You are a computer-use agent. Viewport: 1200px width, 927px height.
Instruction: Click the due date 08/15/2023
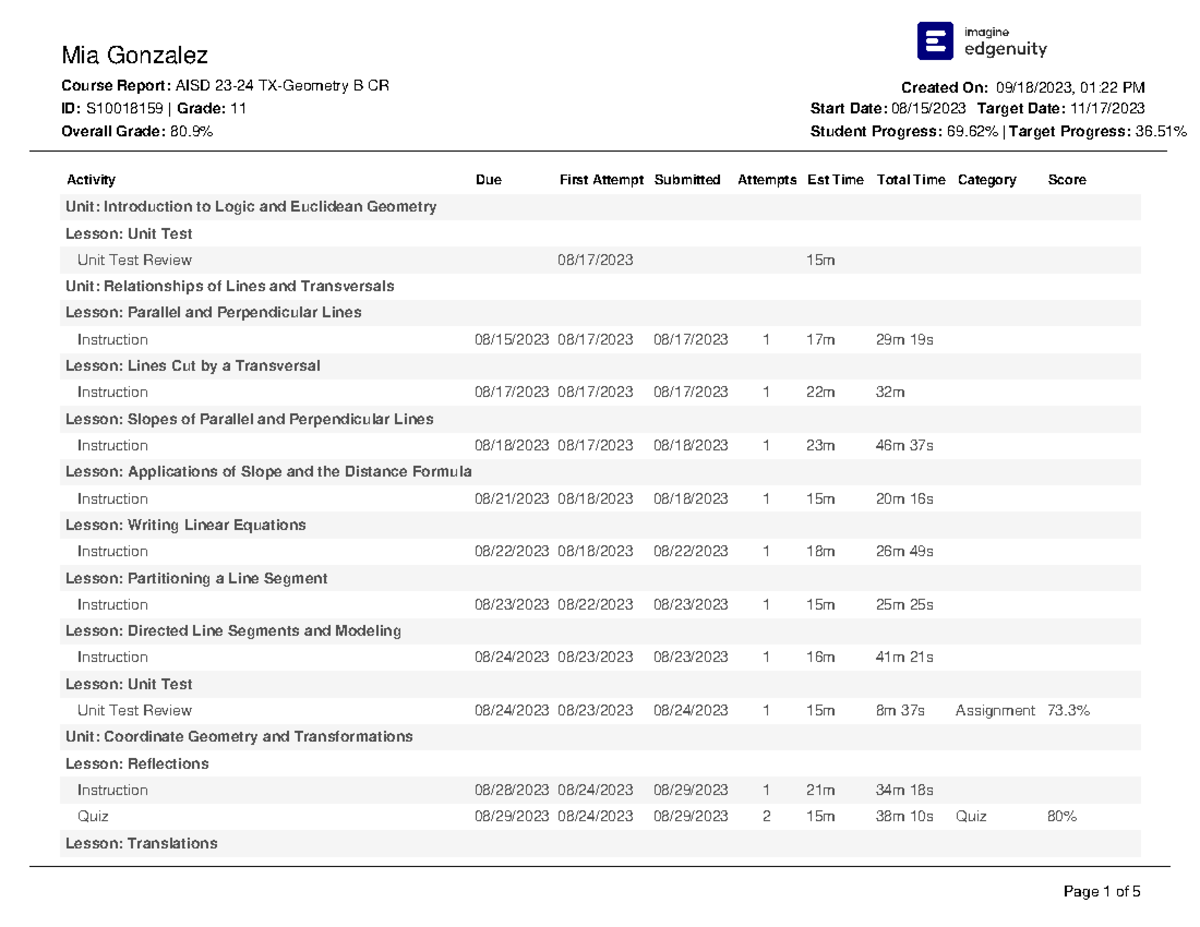pos(512,340)
